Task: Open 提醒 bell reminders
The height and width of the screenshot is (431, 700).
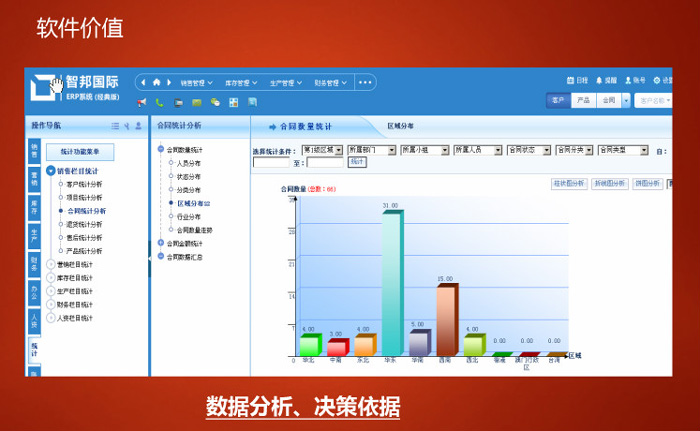Action: [x=599, y=80]
